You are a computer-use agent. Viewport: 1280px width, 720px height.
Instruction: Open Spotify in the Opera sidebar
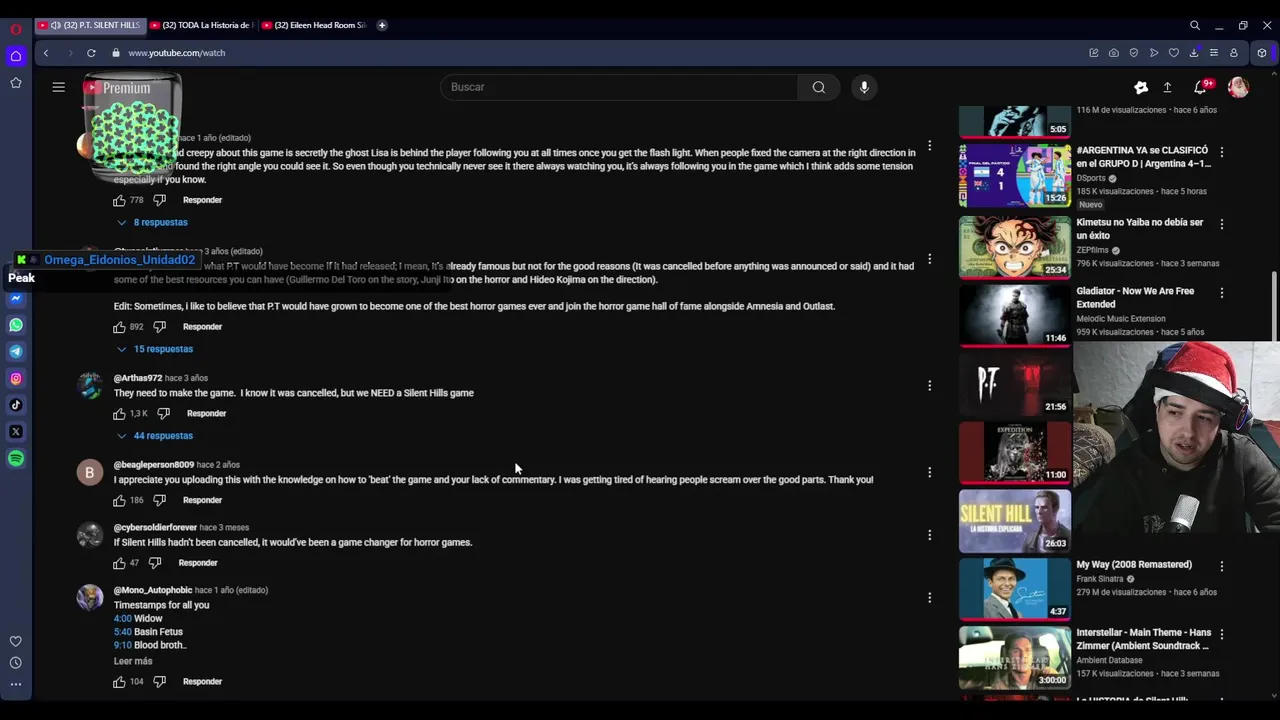pyautogui.click(x=16, y=458)
